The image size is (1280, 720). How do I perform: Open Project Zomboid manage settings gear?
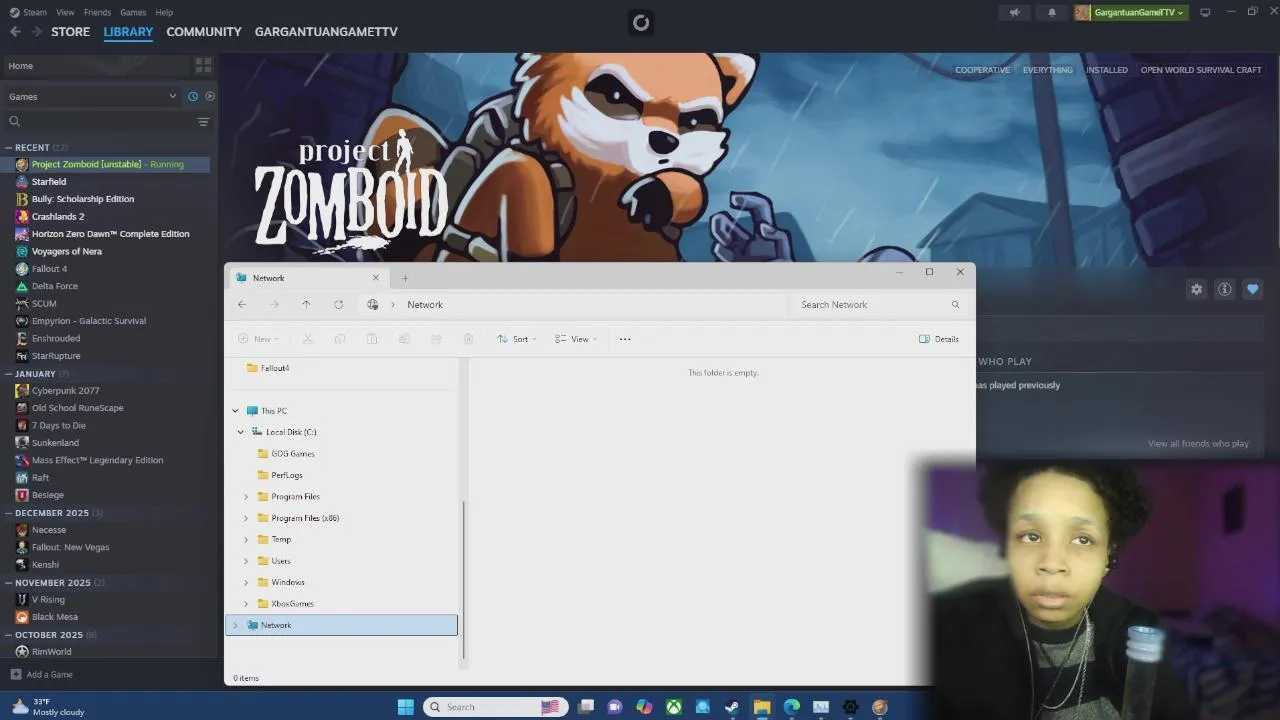tap(1196, 289)
